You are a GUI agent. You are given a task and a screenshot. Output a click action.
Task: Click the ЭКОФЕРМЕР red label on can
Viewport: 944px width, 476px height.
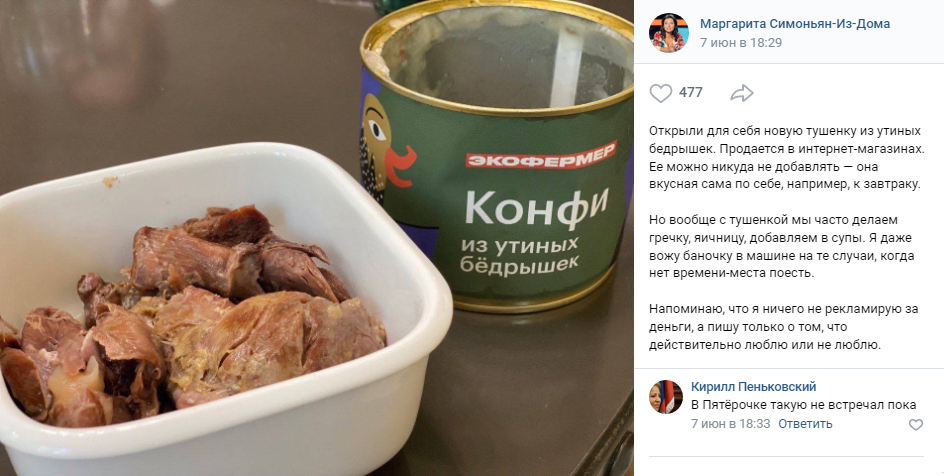tap(541, 155)
